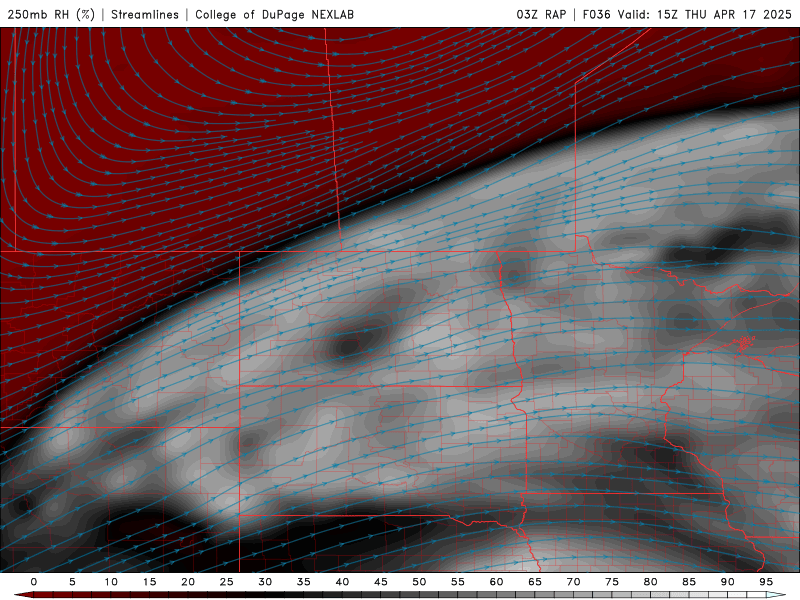
Task: Click the colorbar label '40'
Action: coord(342,582)
